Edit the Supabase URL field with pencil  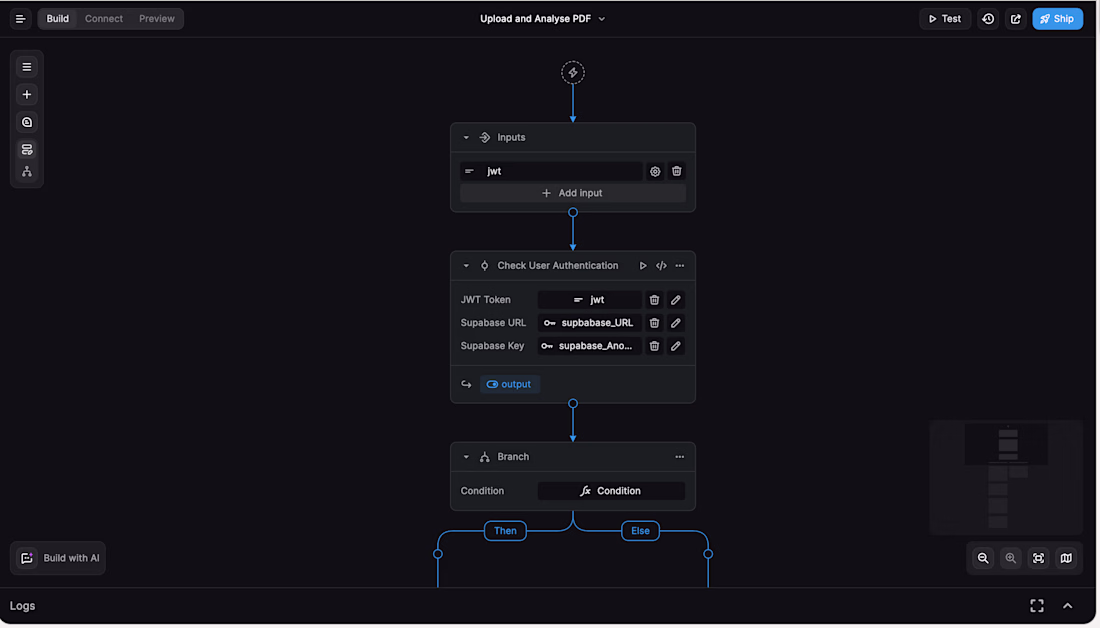click(676, 323)
